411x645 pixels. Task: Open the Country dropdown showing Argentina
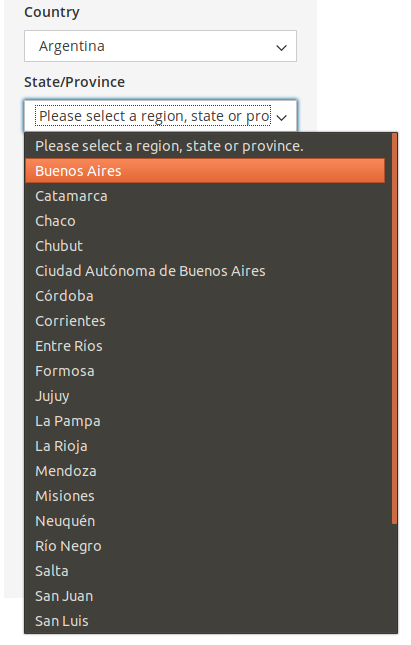(160, 46)
